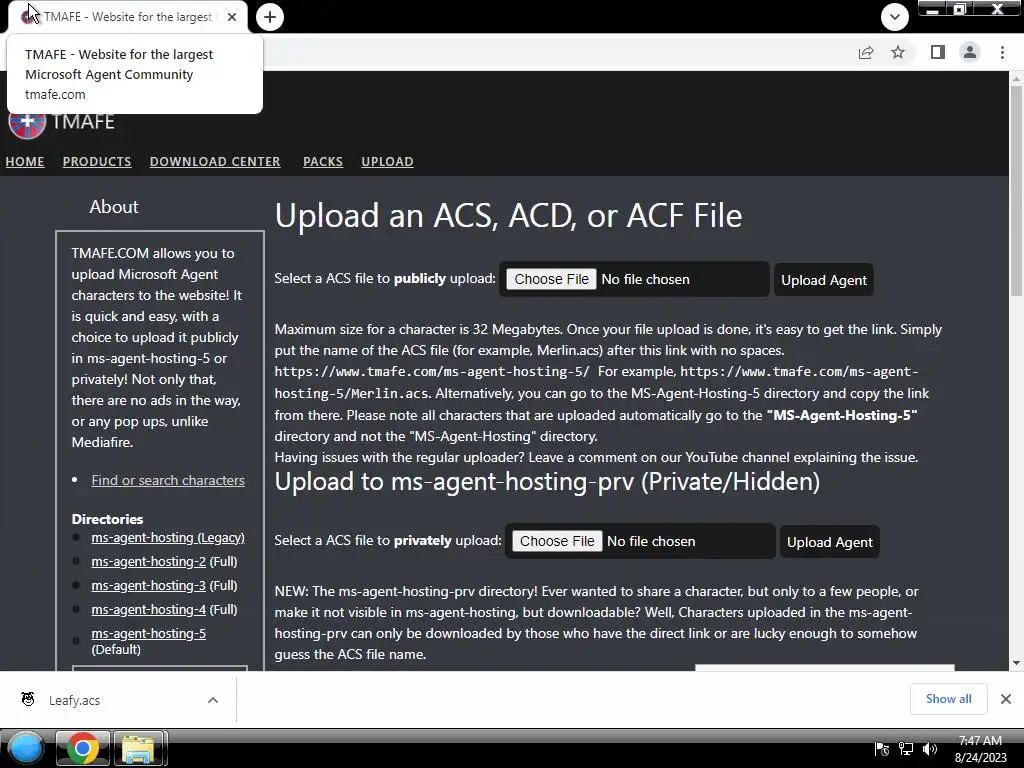1024x768 pixels.
Task: Choose a file for public upload
Action: (551, 280)
